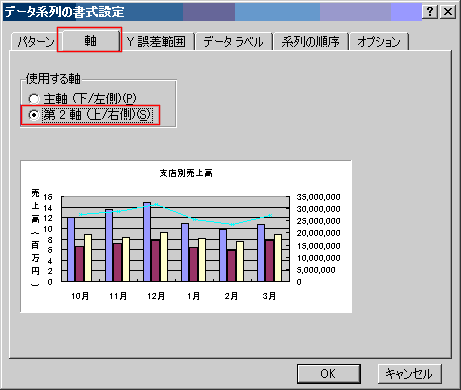461x390 pixels.
Task: Click the 1月 category label in the preview
Action: 193,296
